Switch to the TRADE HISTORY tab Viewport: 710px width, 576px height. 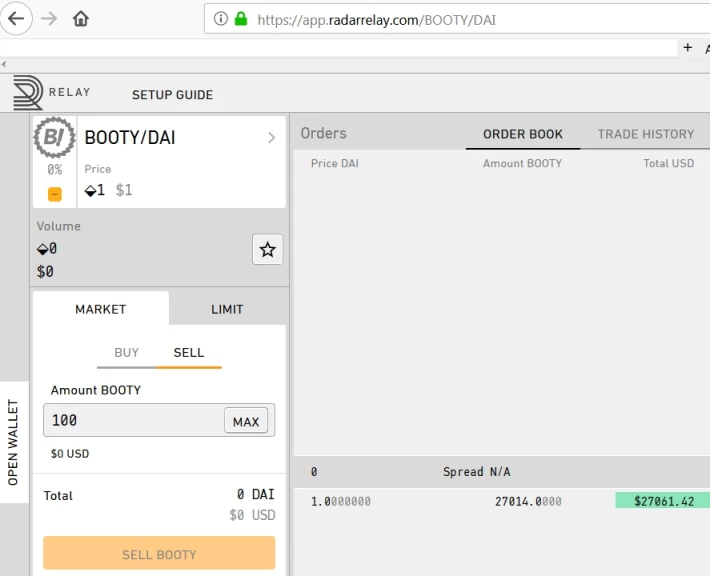(646, 134)
